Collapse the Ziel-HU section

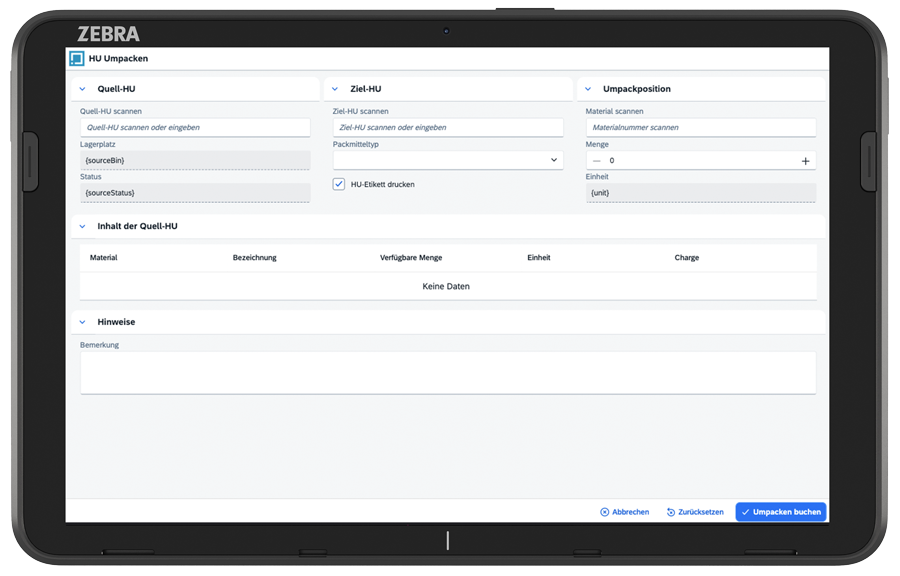pos(335,89)
